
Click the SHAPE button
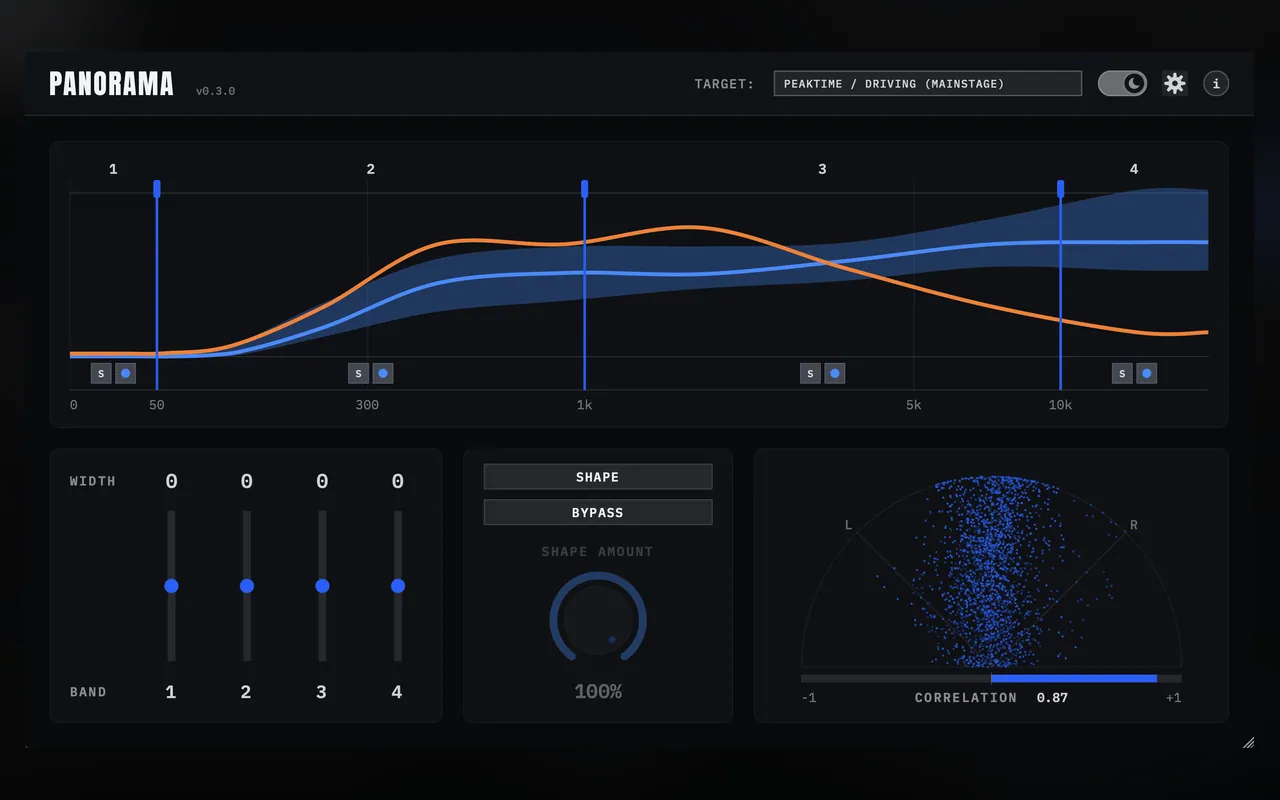coord(598,477)
